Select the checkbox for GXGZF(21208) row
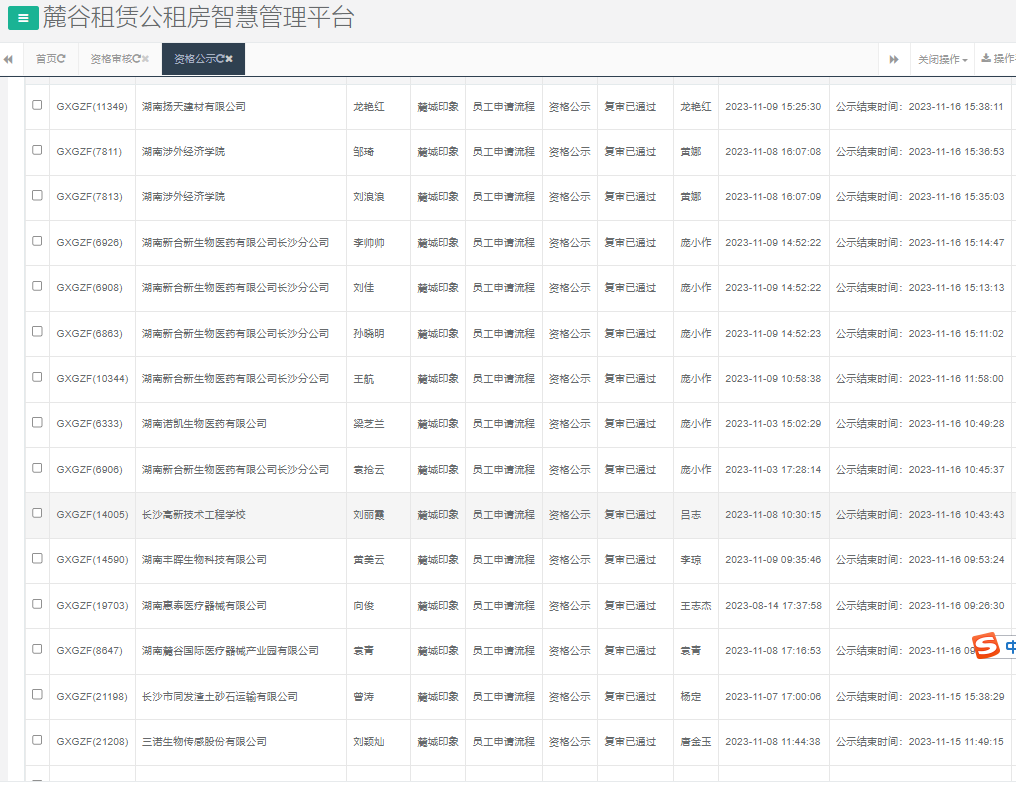Viewport: 1016px width, 786px height. tap(37, 740)
